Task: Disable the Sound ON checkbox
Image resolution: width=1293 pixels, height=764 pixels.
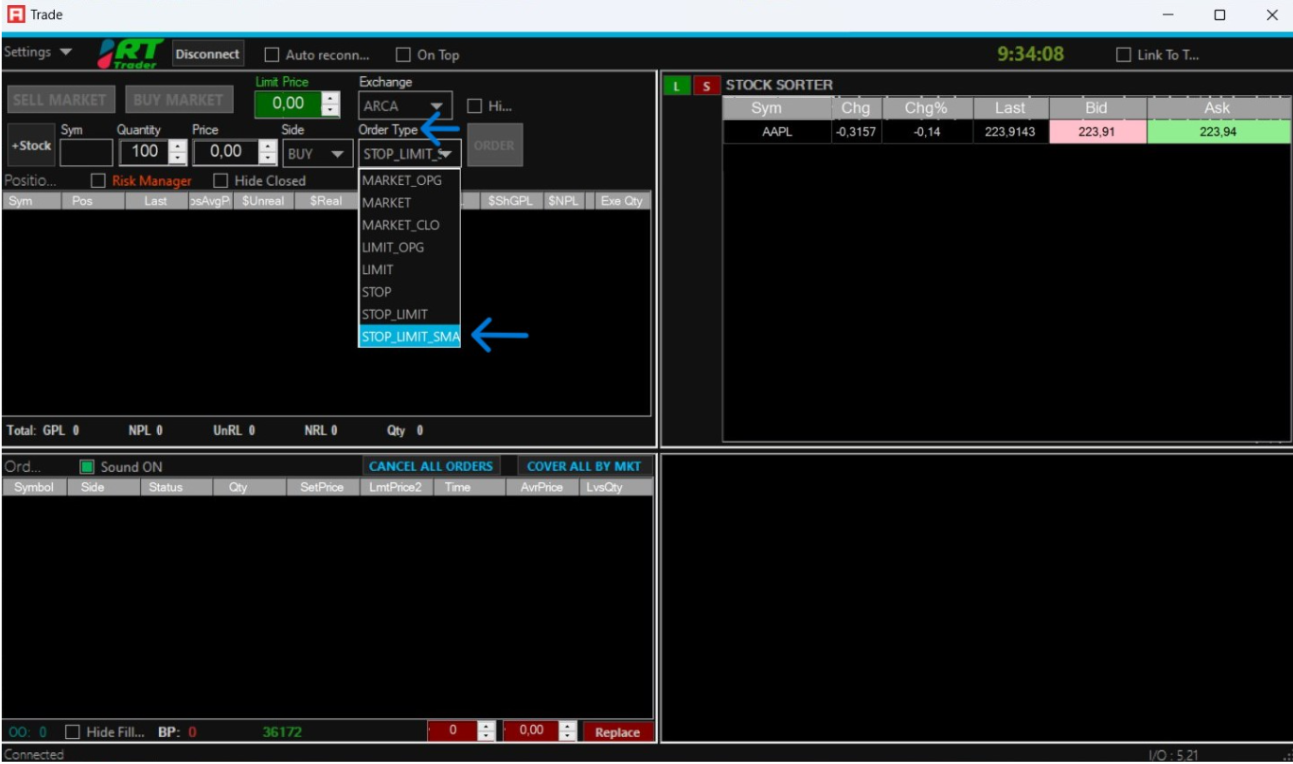Action: 87,467
